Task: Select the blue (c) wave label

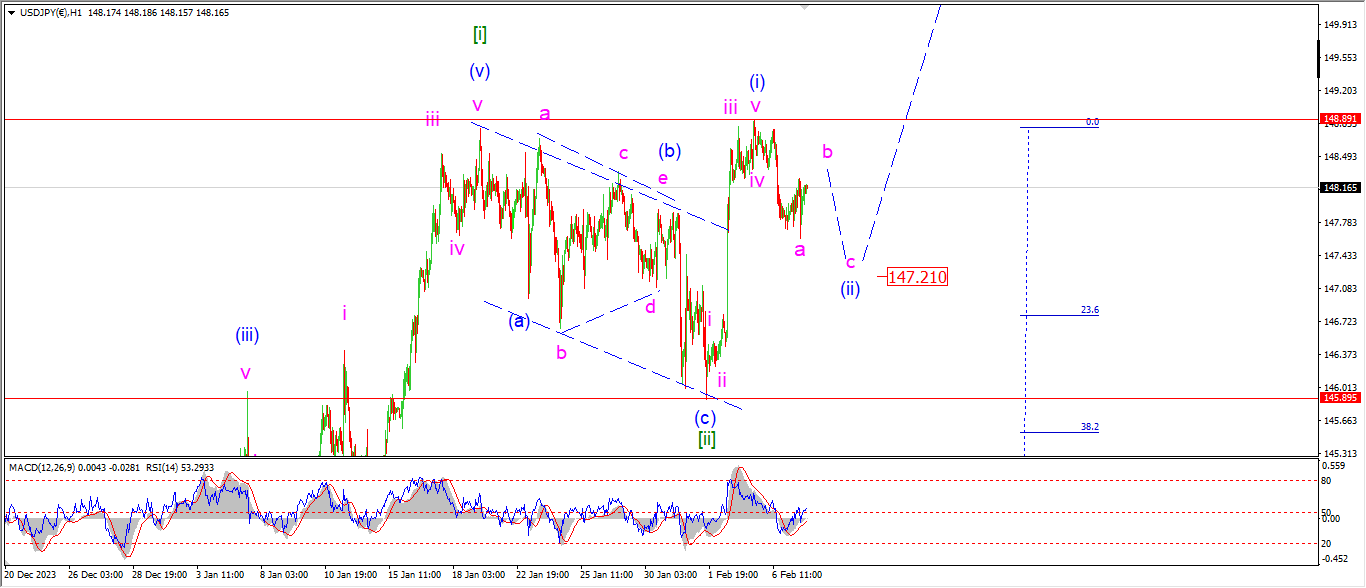Action: coord(706,416)
